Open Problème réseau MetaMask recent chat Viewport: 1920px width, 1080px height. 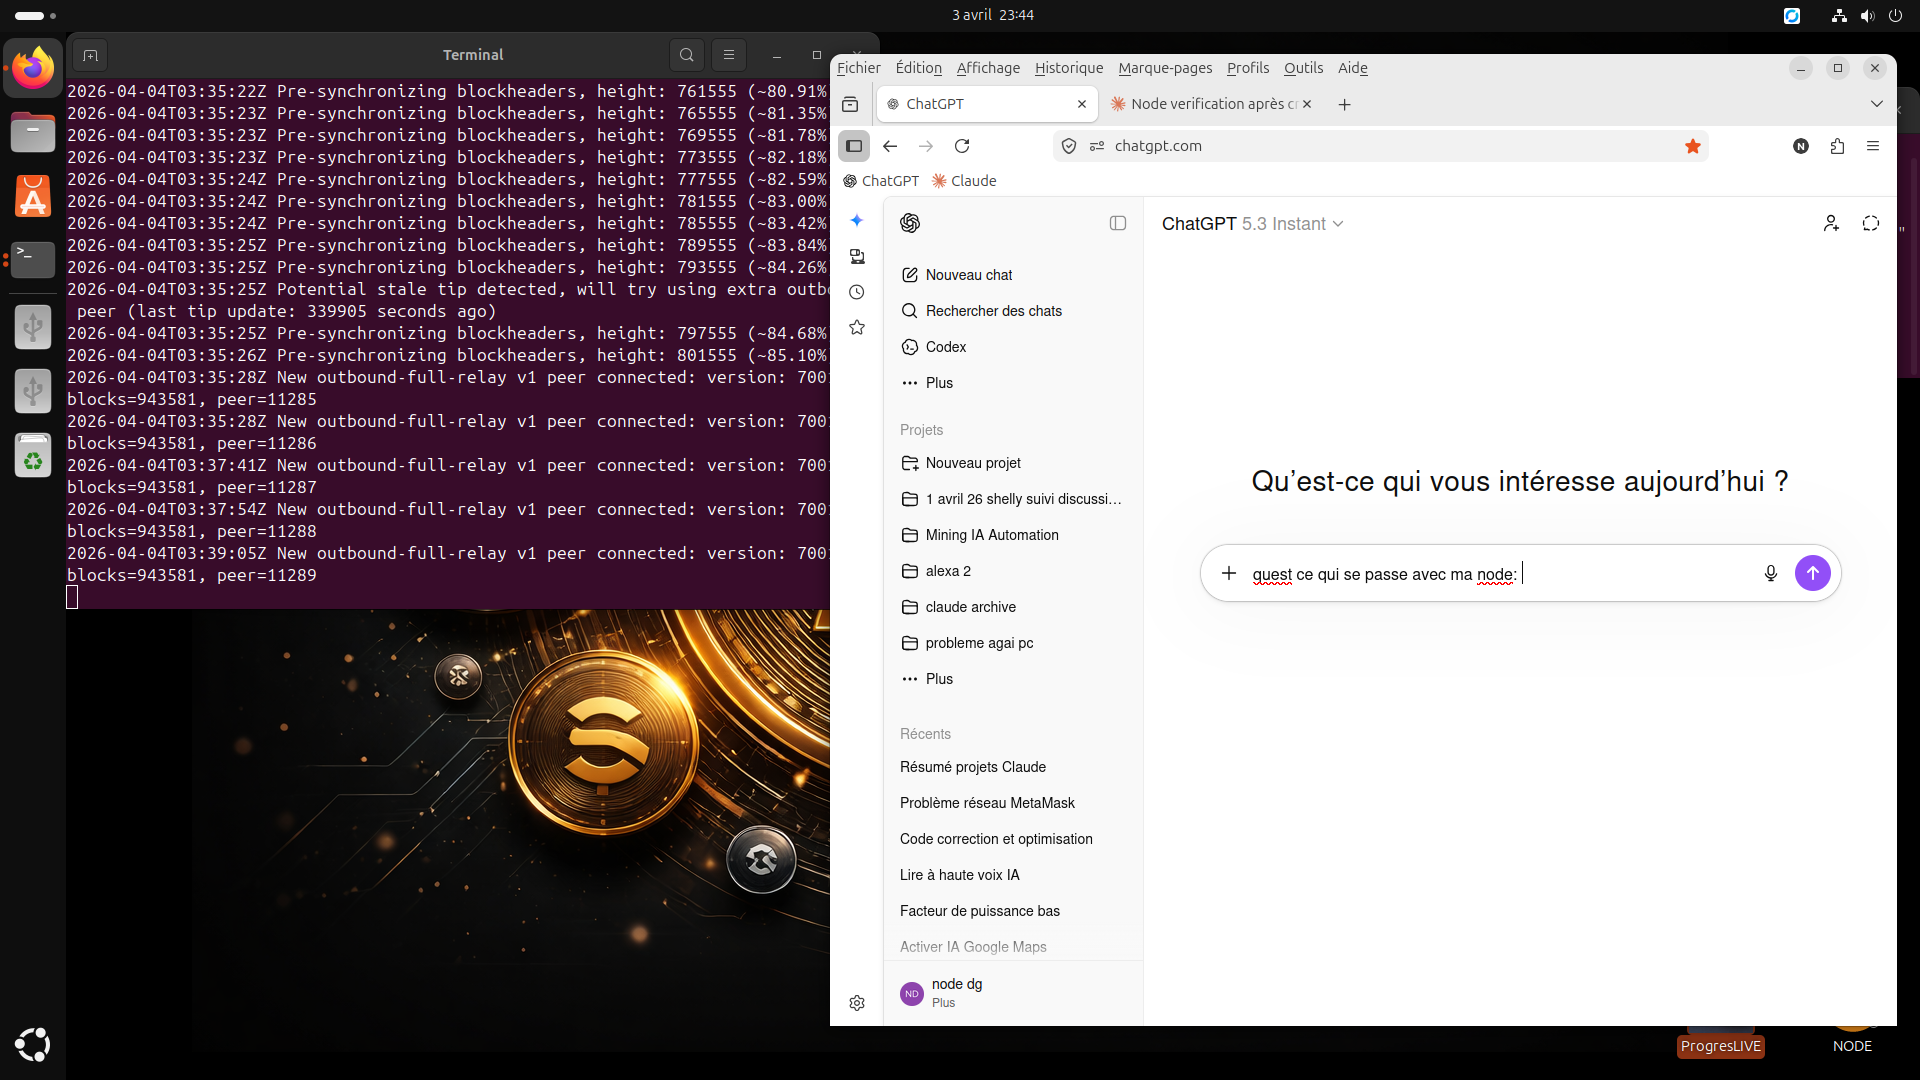pyautogui.click(x=987, y=803)
